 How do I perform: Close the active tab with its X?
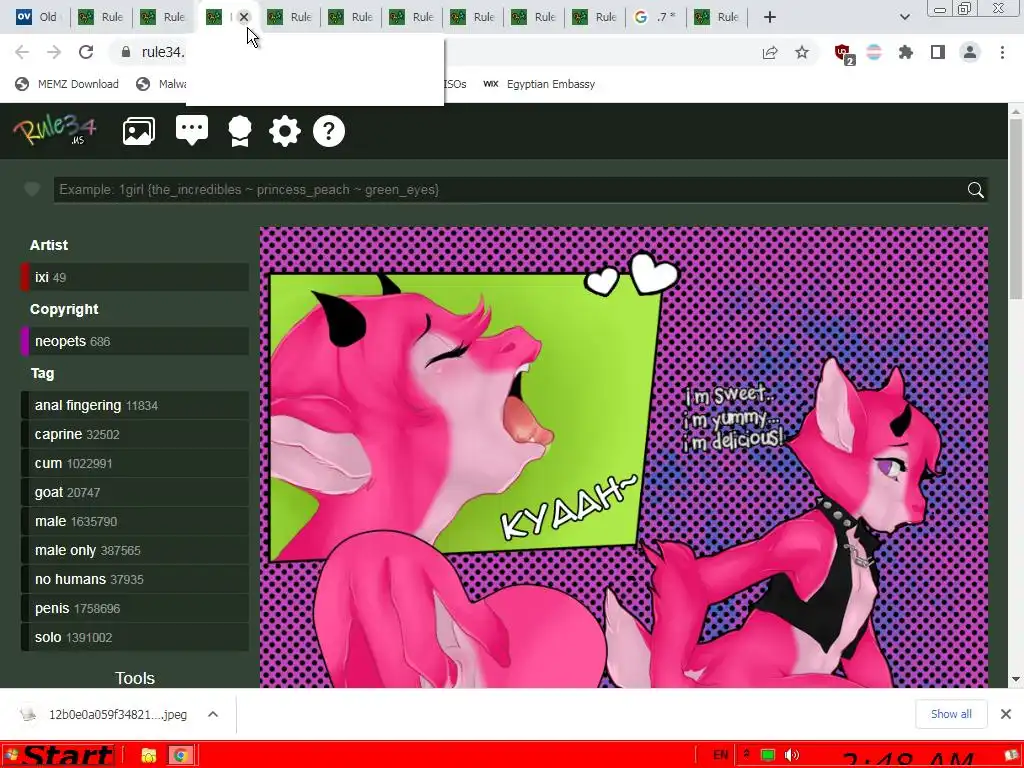click(x=244, y=17)
